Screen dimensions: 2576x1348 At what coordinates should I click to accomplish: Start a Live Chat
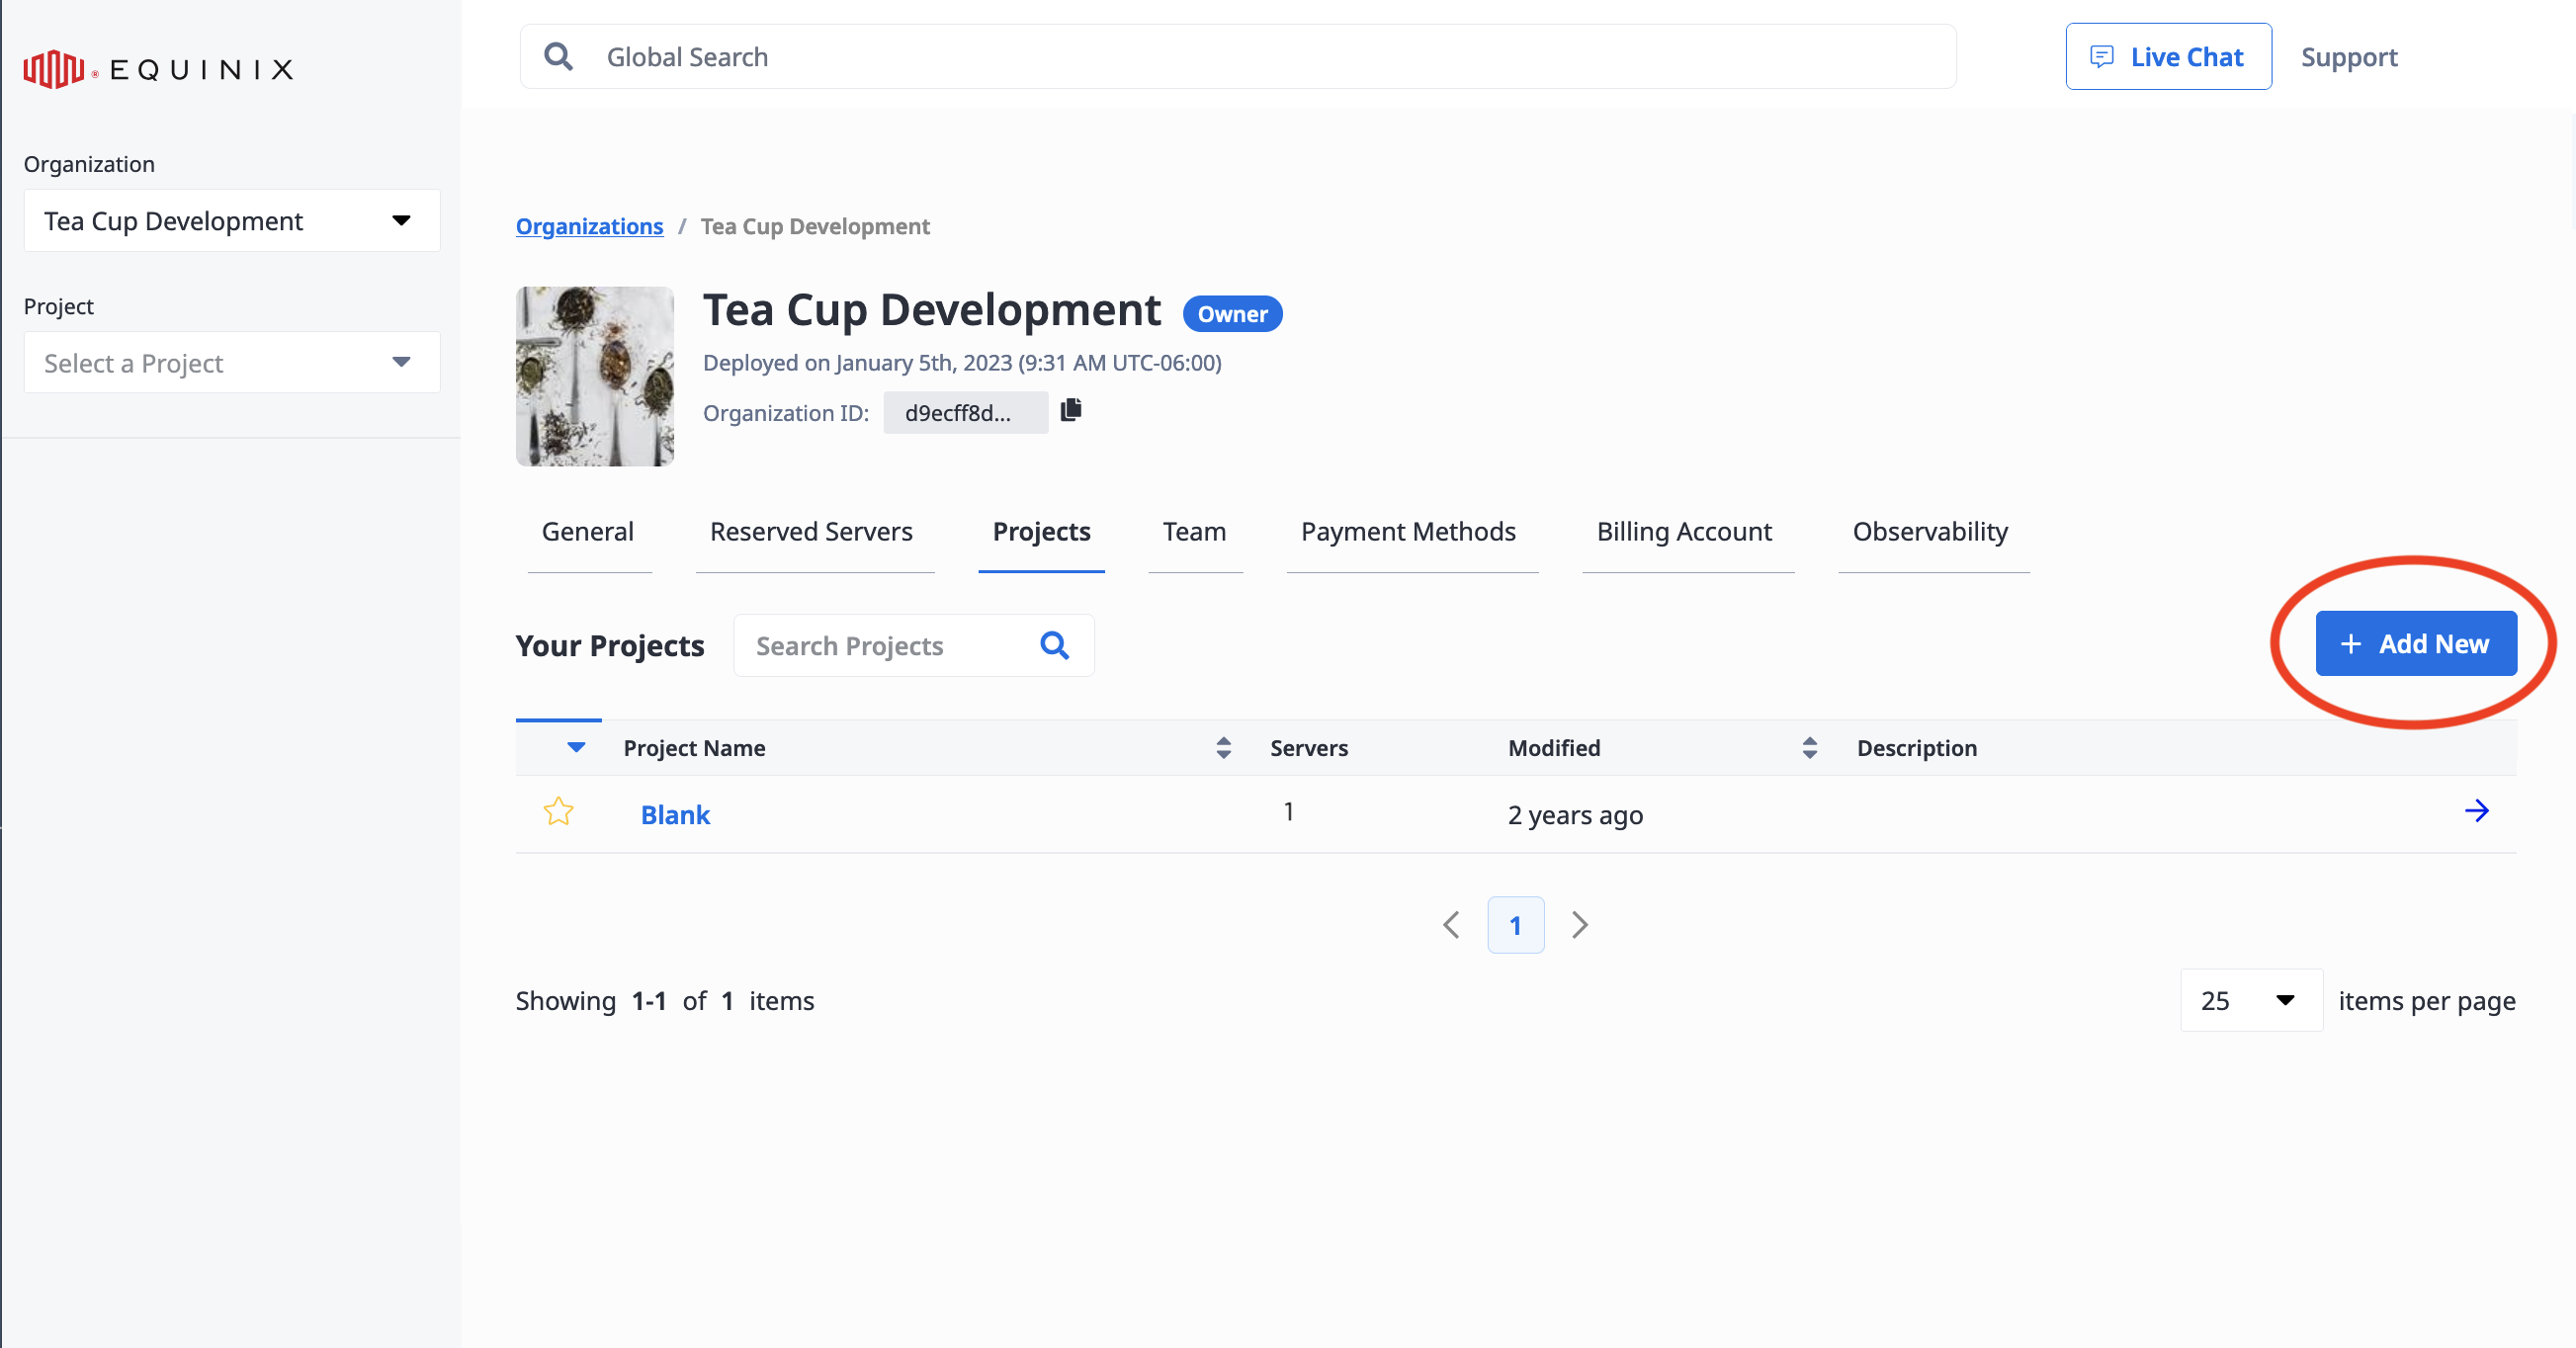2168,57
